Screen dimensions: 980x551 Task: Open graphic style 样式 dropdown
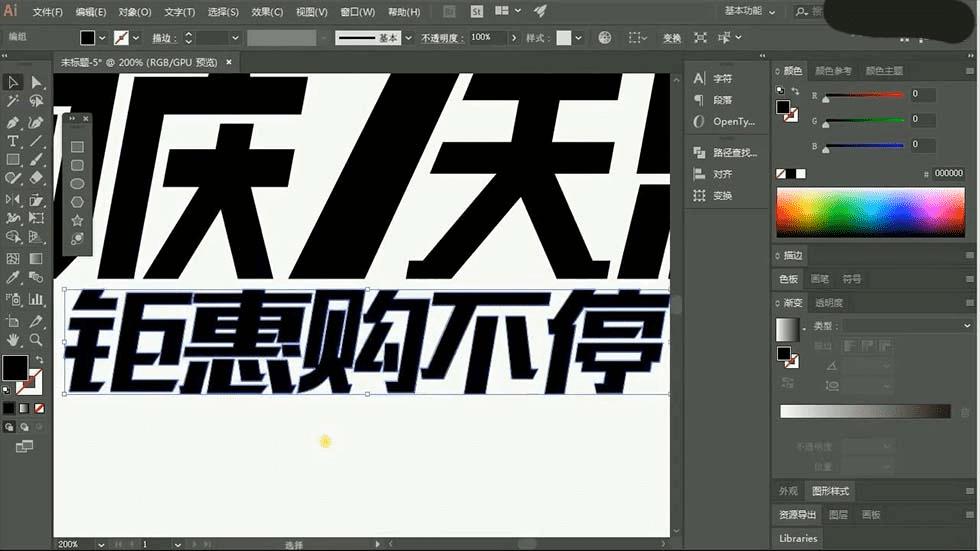coord(578,38)
